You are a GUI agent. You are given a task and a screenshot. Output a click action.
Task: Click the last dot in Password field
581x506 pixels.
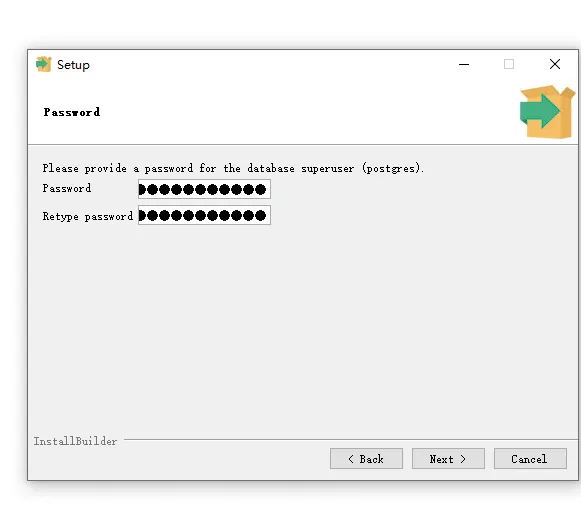[260, 190]
